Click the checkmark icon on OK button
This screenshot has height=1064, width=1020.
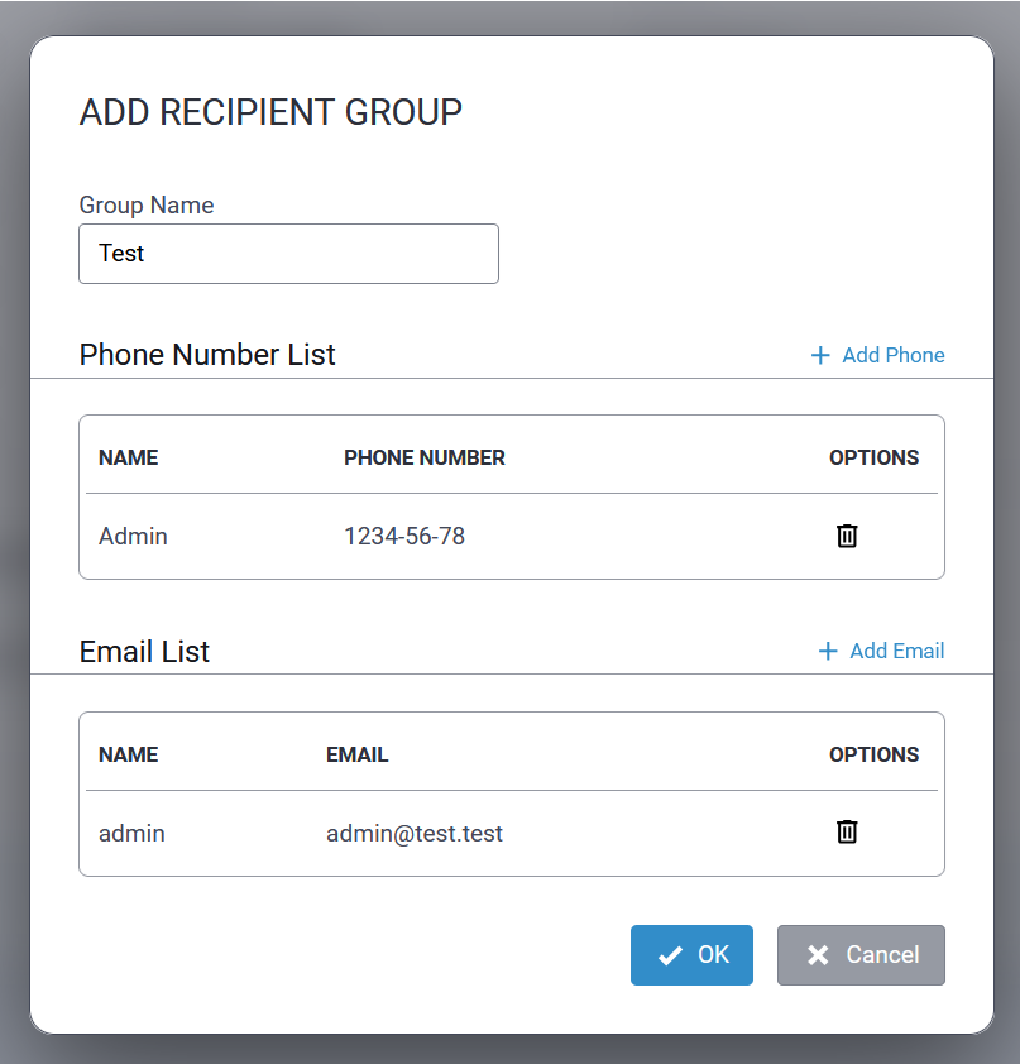(670, 956)
